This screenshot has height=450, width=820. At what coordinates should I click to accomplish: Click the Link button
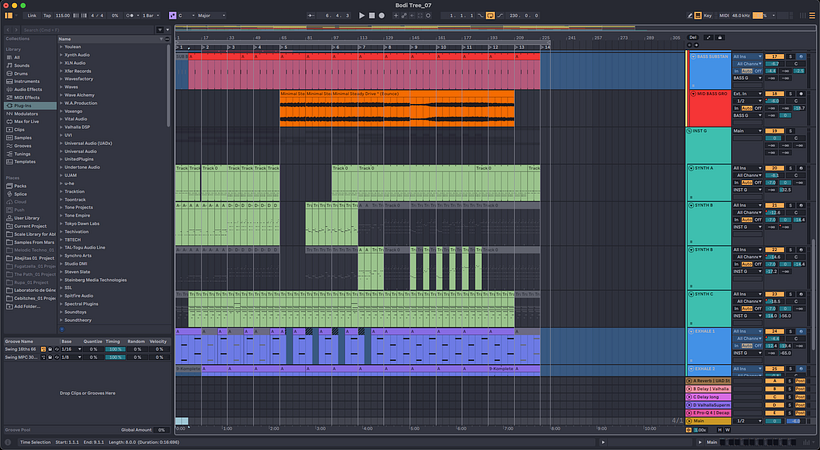(x=31, y=16)
